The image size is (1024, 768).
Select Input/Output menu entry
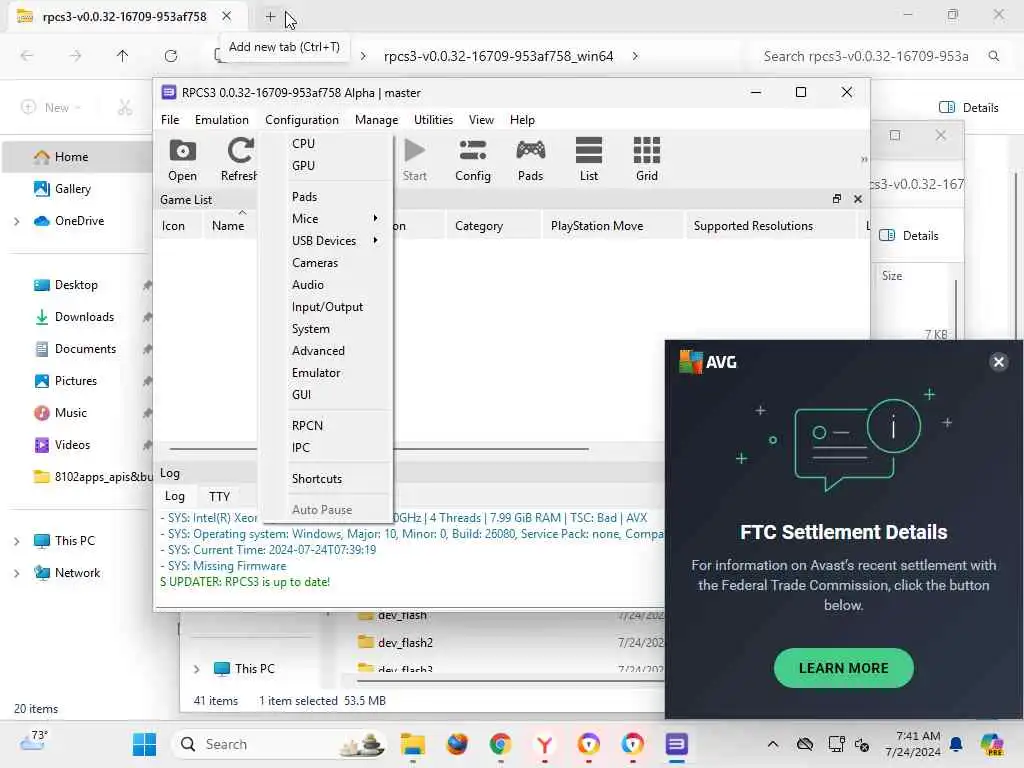(x=327, y=307)
